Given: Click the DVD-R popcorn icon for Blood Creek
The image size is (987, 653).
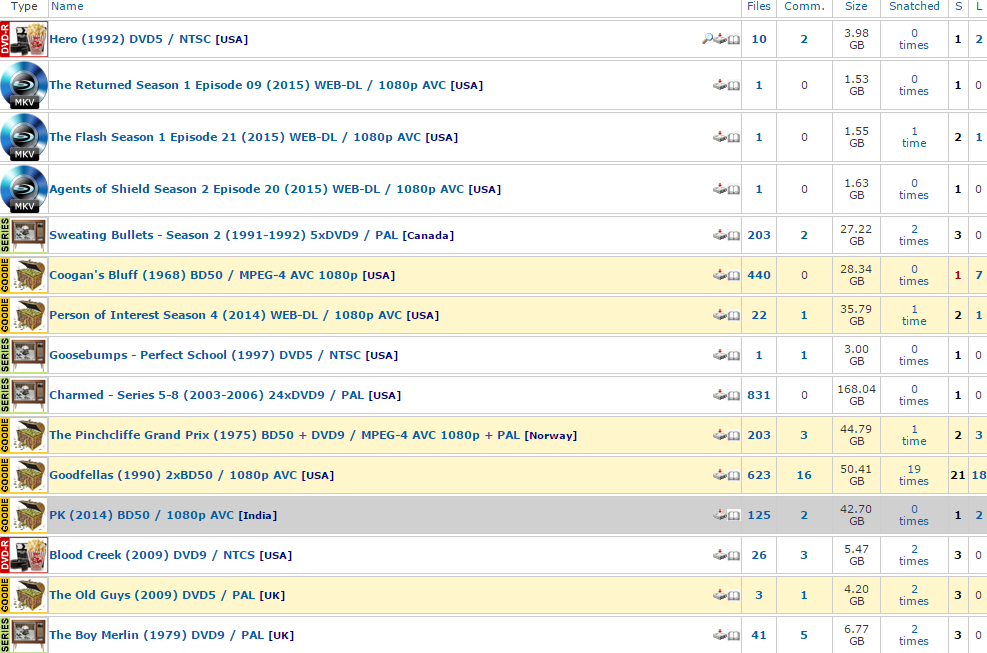Looking at the screenshot, I should pos(24,555).
